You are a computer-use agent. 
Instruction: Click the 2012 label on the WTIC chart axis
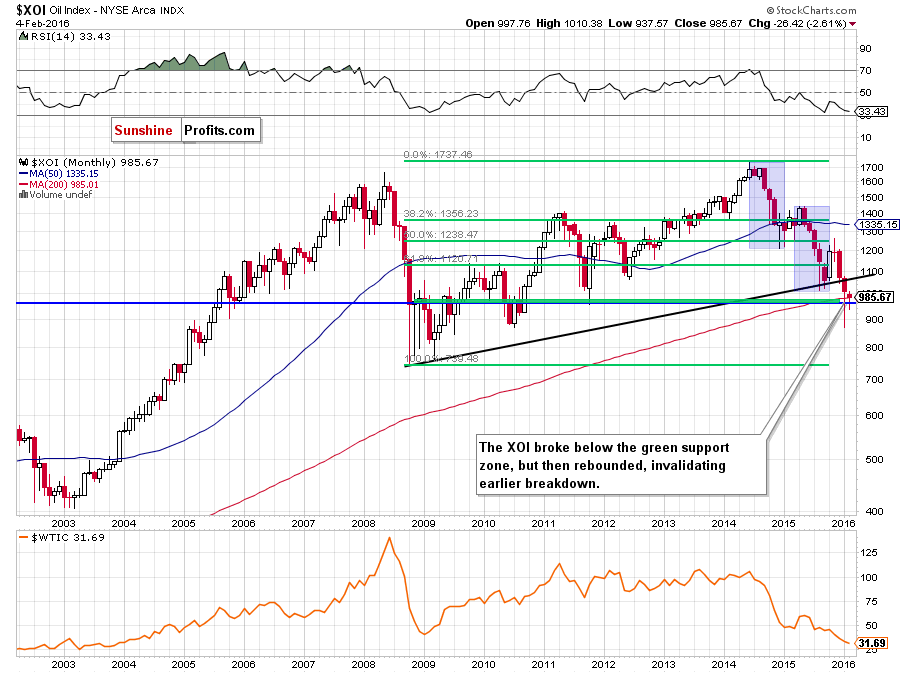click(603, 664)
